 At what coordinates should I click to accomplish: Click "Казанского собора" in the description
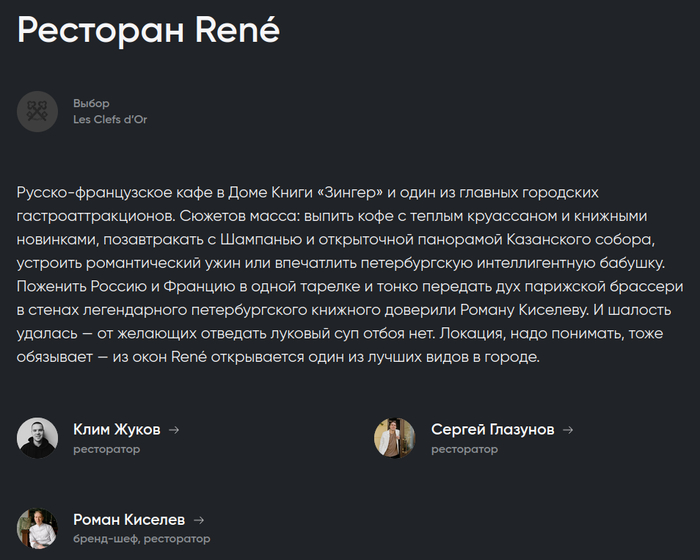[x=580, y=239]
